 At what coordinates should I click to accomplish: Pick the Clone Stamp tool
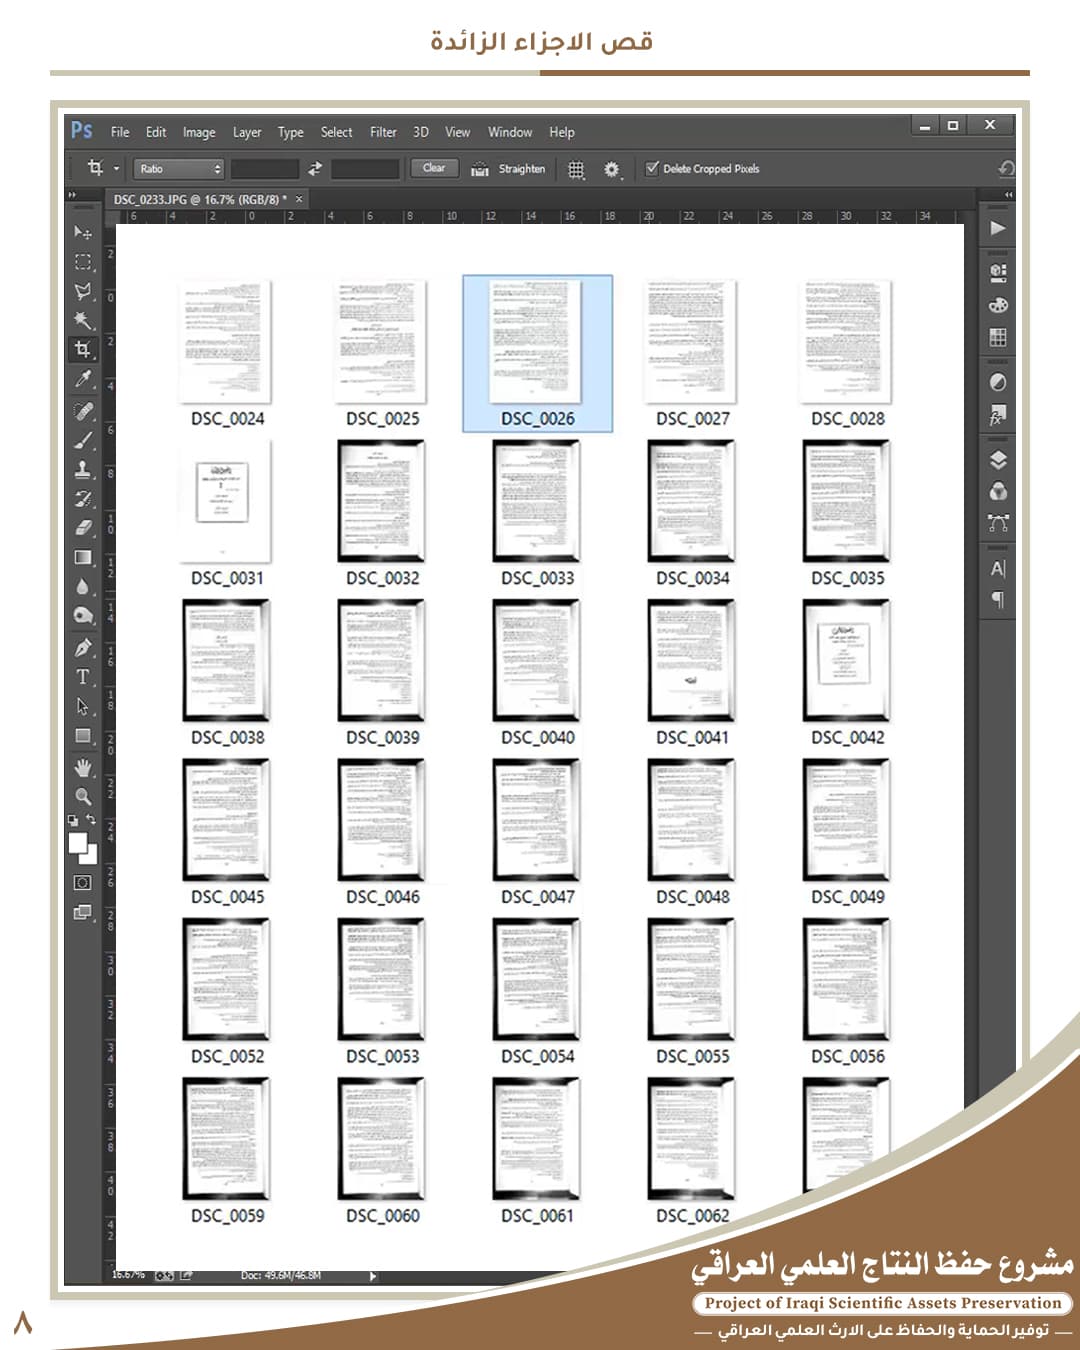coord(83,469)
